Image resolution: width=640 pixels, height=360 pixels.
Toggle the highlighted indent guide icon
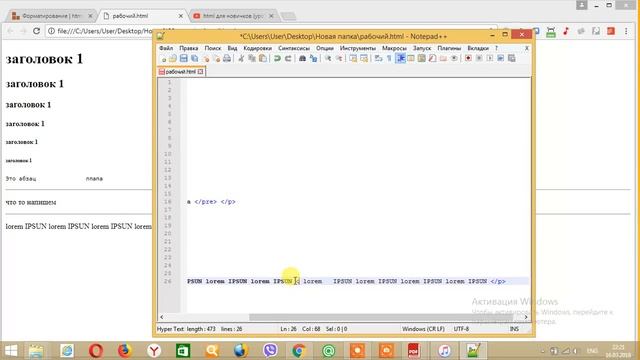click(400, 58)
